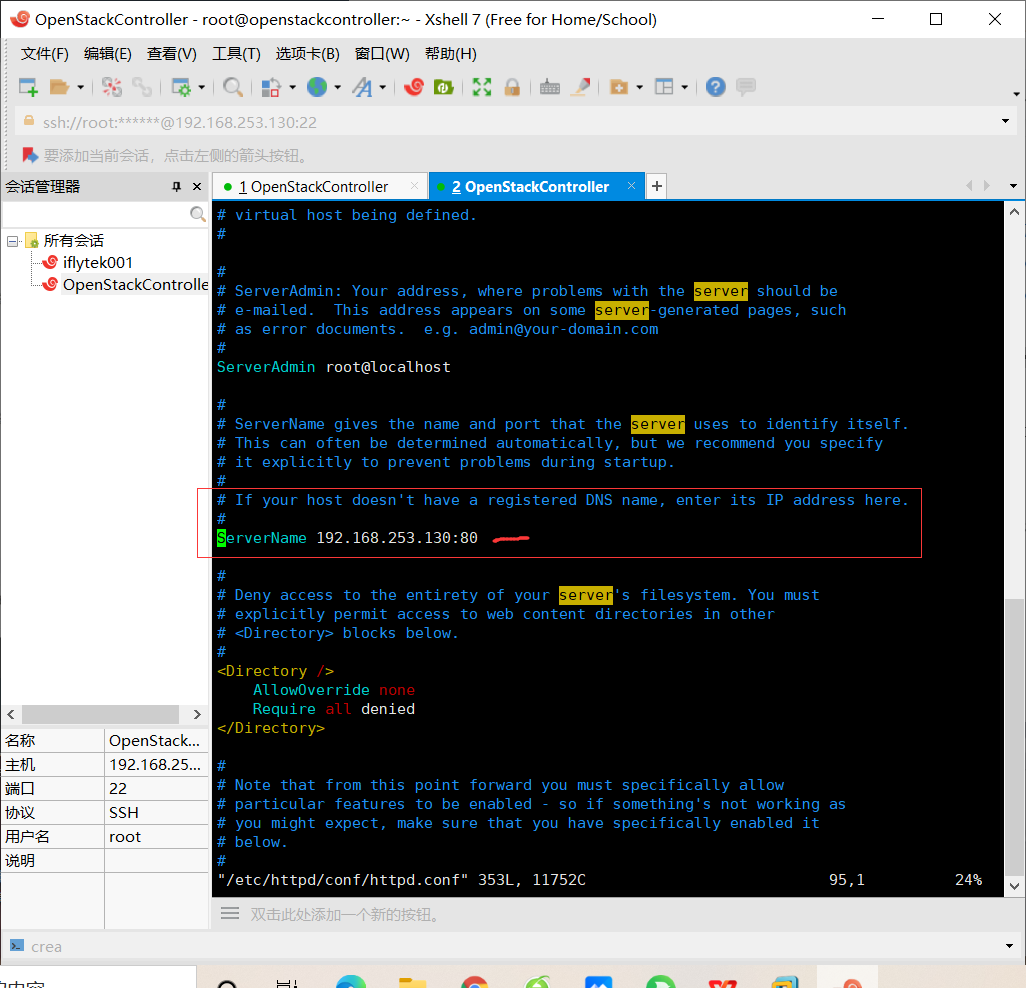Click the highlighter pen icon
This screenshot has width=1026, height=988.
pos(580,87)
